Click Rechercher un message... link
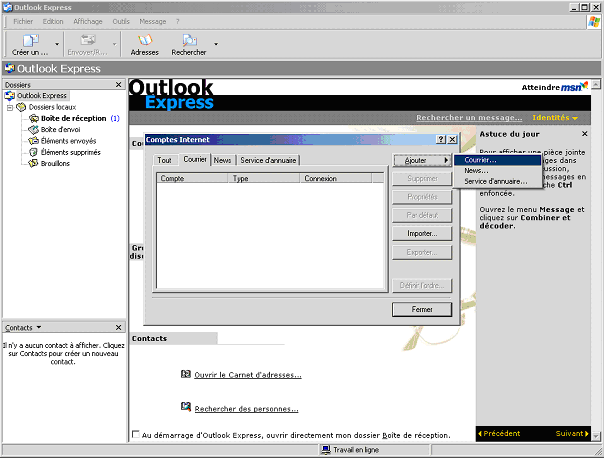This screenshot has height=459, width=604. (469, 118)
